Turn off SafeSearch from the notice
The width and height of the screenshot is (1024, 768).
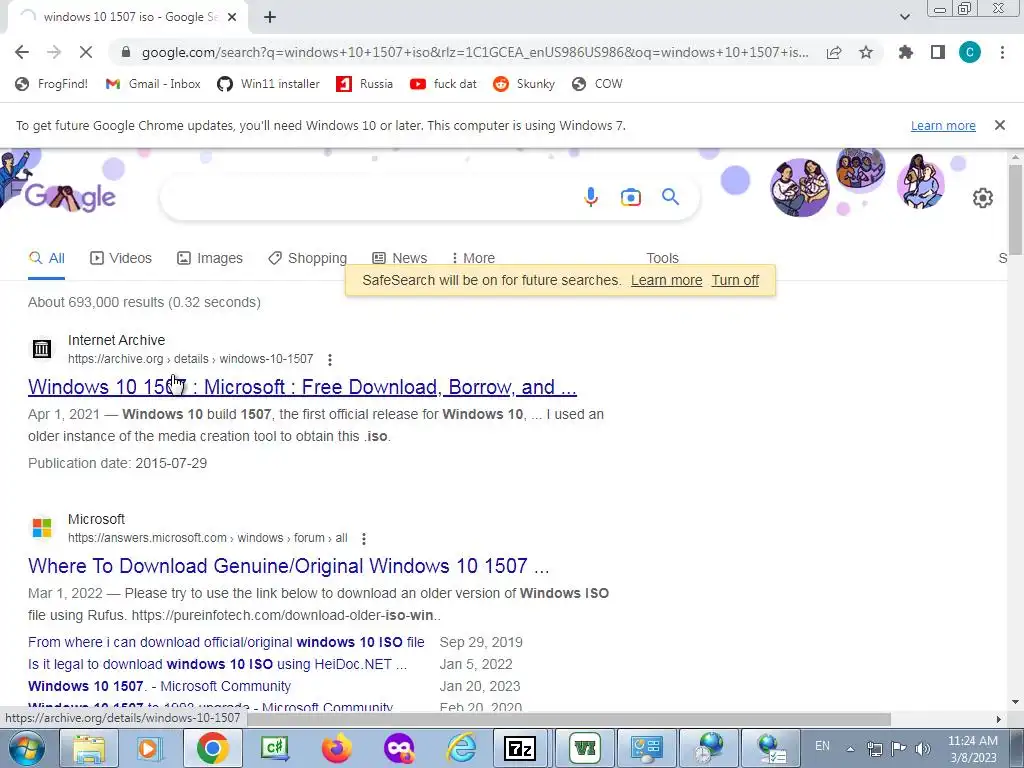[735, 280]
